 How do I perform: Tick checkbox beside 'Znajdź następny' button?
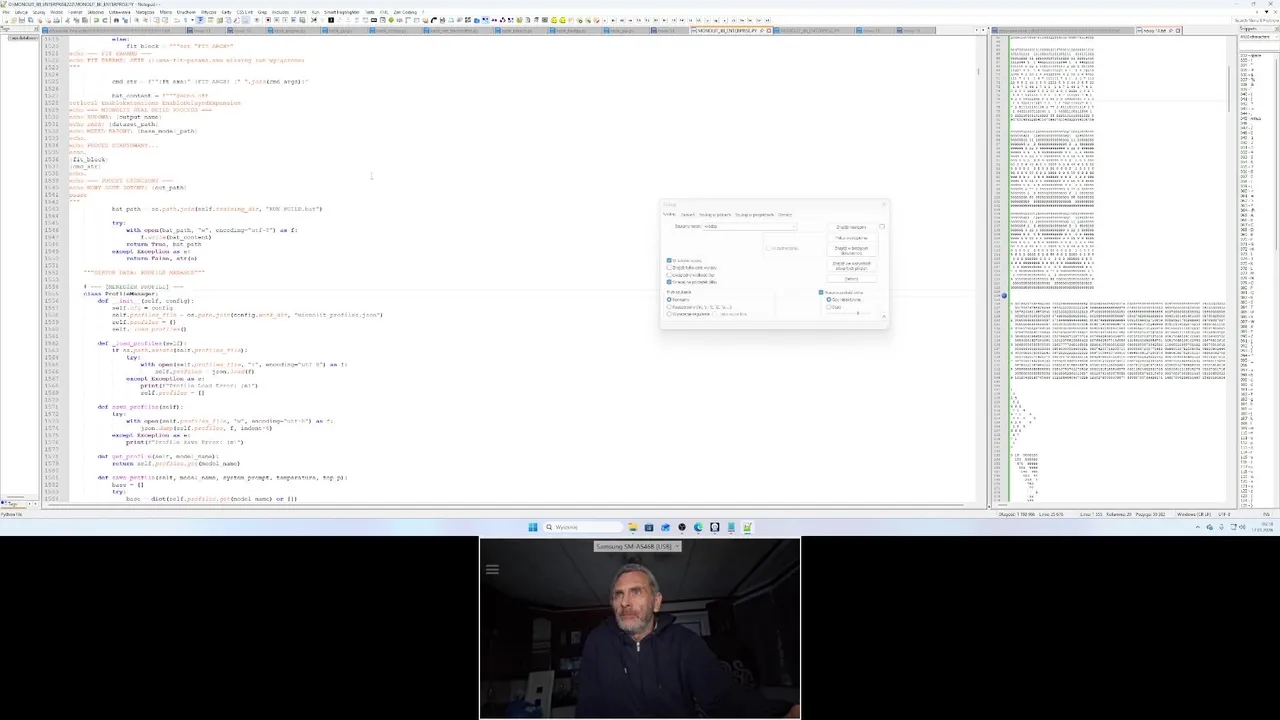[x=882, y=227]
